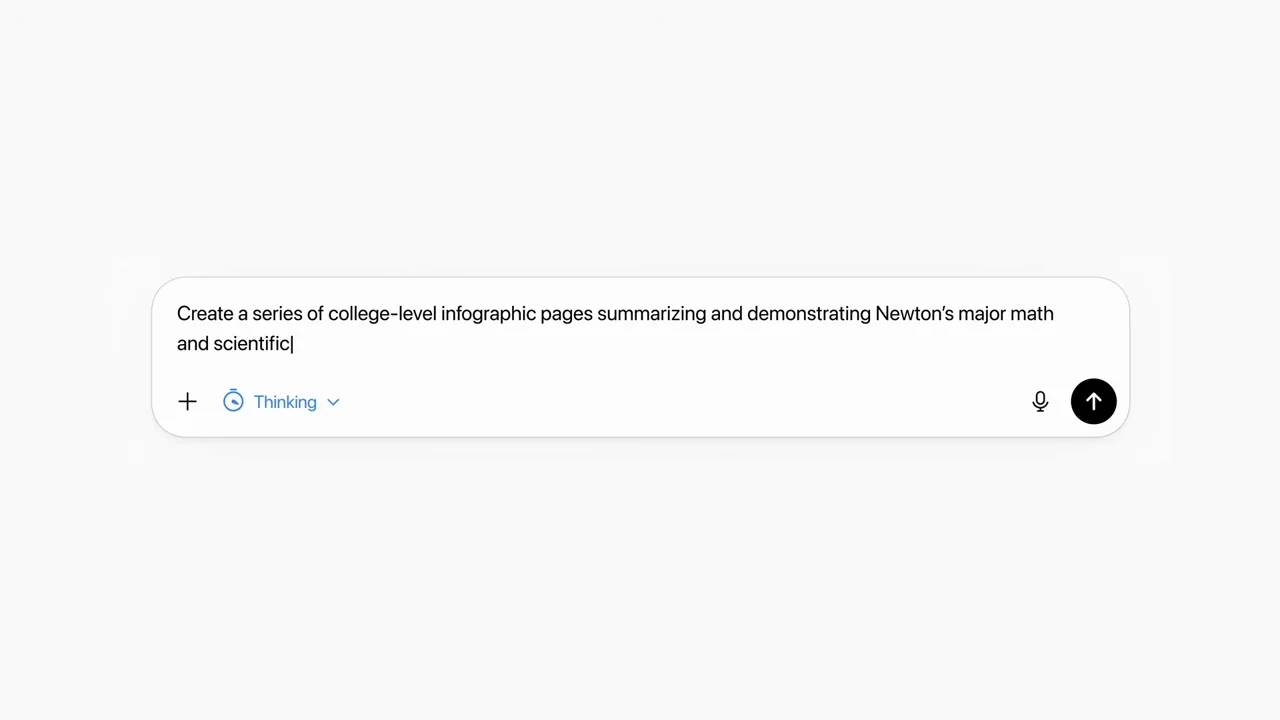Select the Thinking mode label
Viewport: 1280px width, 720px height.
(285, 402)
